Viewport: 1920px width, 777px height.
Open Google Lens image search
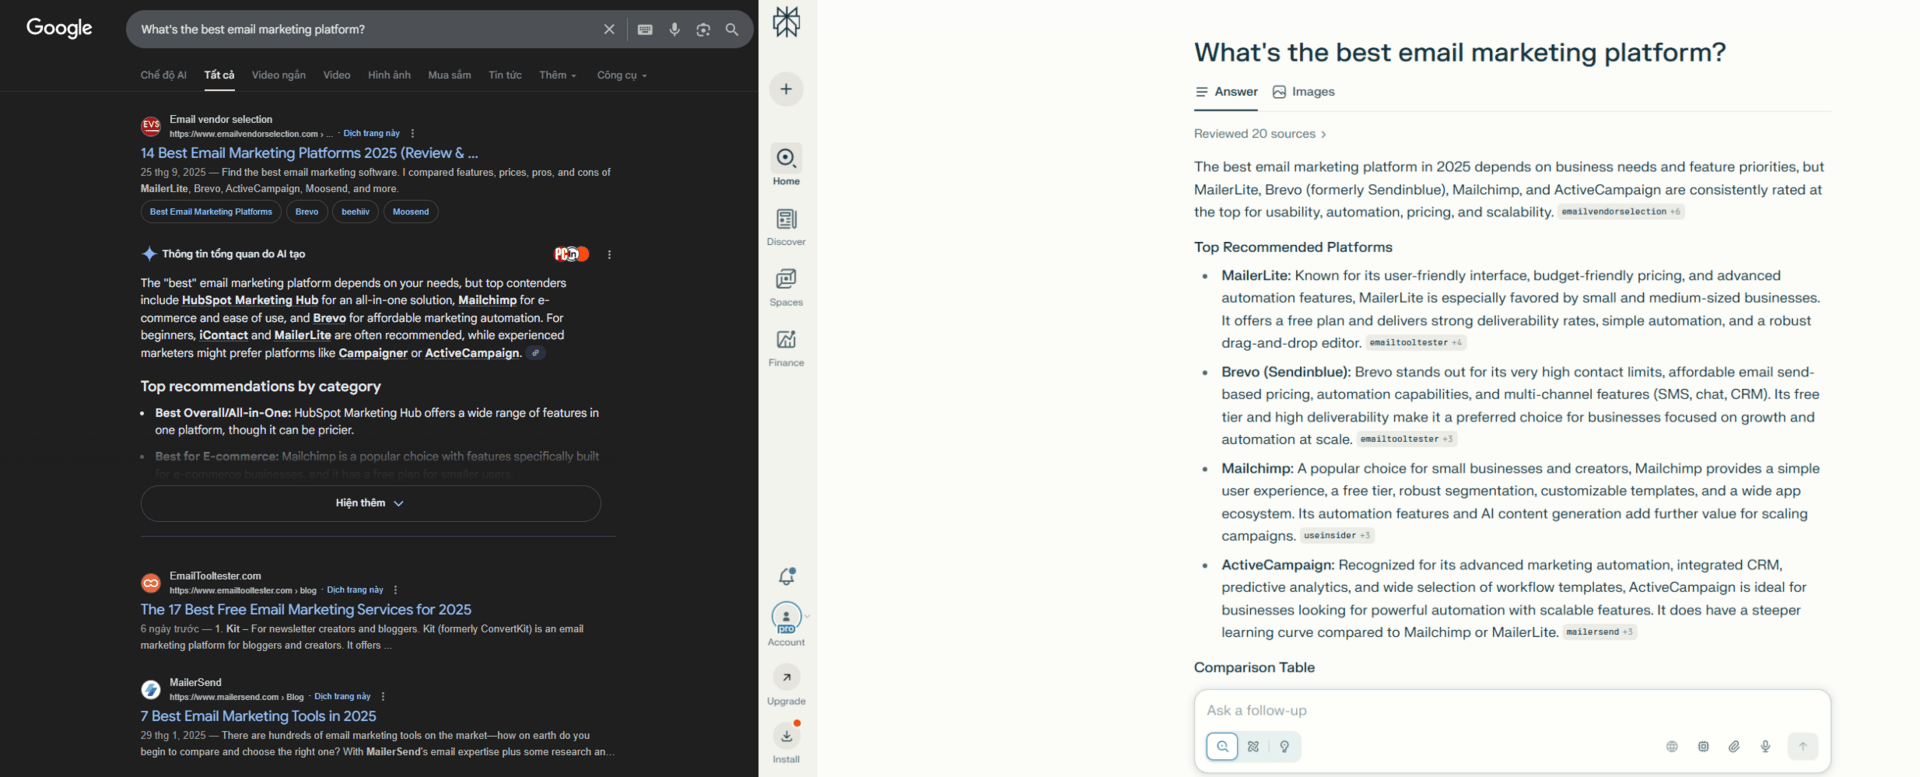pyautogui.click(x=703, y=29)
